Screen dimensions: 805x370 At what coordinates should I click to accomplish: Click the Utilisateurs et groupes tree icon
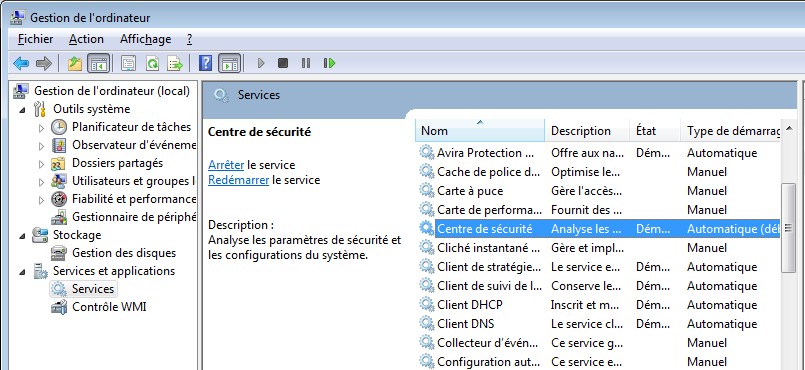point(60,181)
